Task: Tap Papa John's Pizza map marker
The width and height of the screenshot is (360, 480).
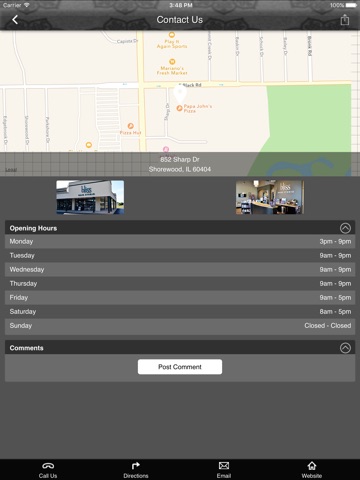Action: [179, 108]
